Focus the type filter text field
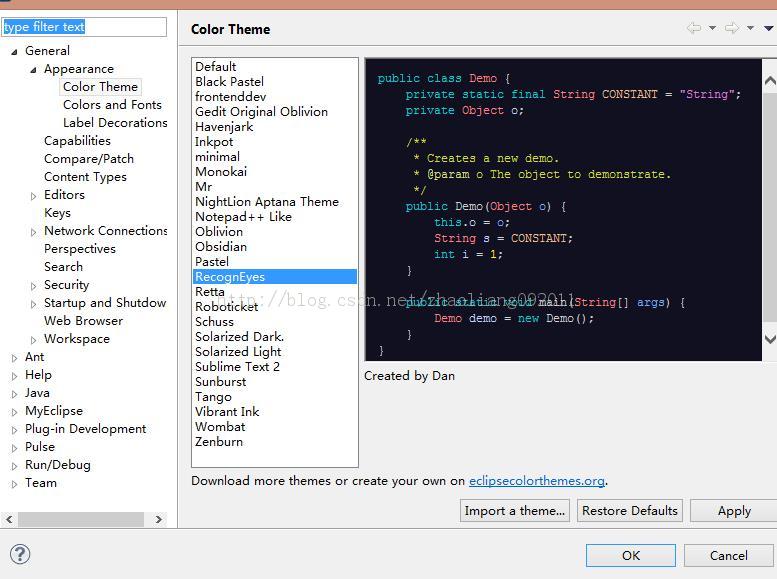The height and width of the screenshot is (579, 777). click(x=84, y=27)
